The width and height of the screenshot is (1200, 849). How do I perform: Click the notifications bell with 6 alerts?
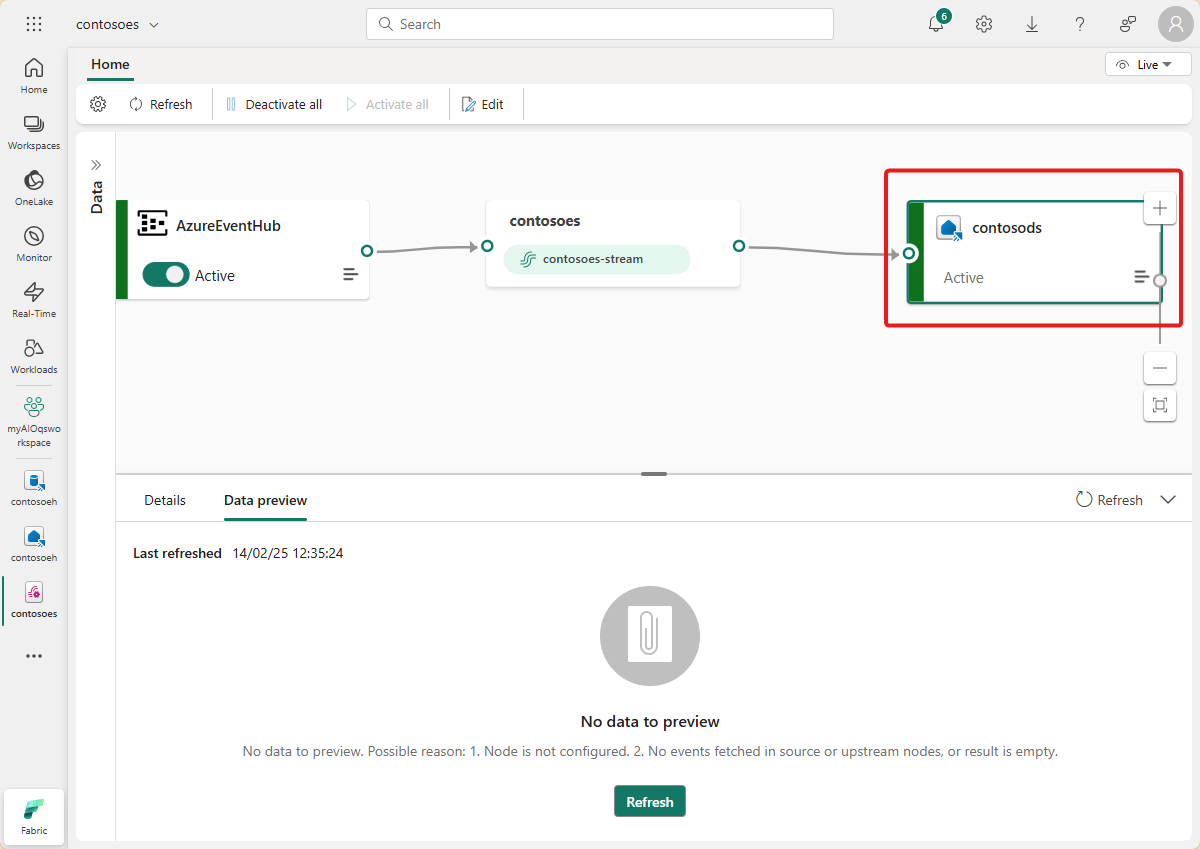935,24
